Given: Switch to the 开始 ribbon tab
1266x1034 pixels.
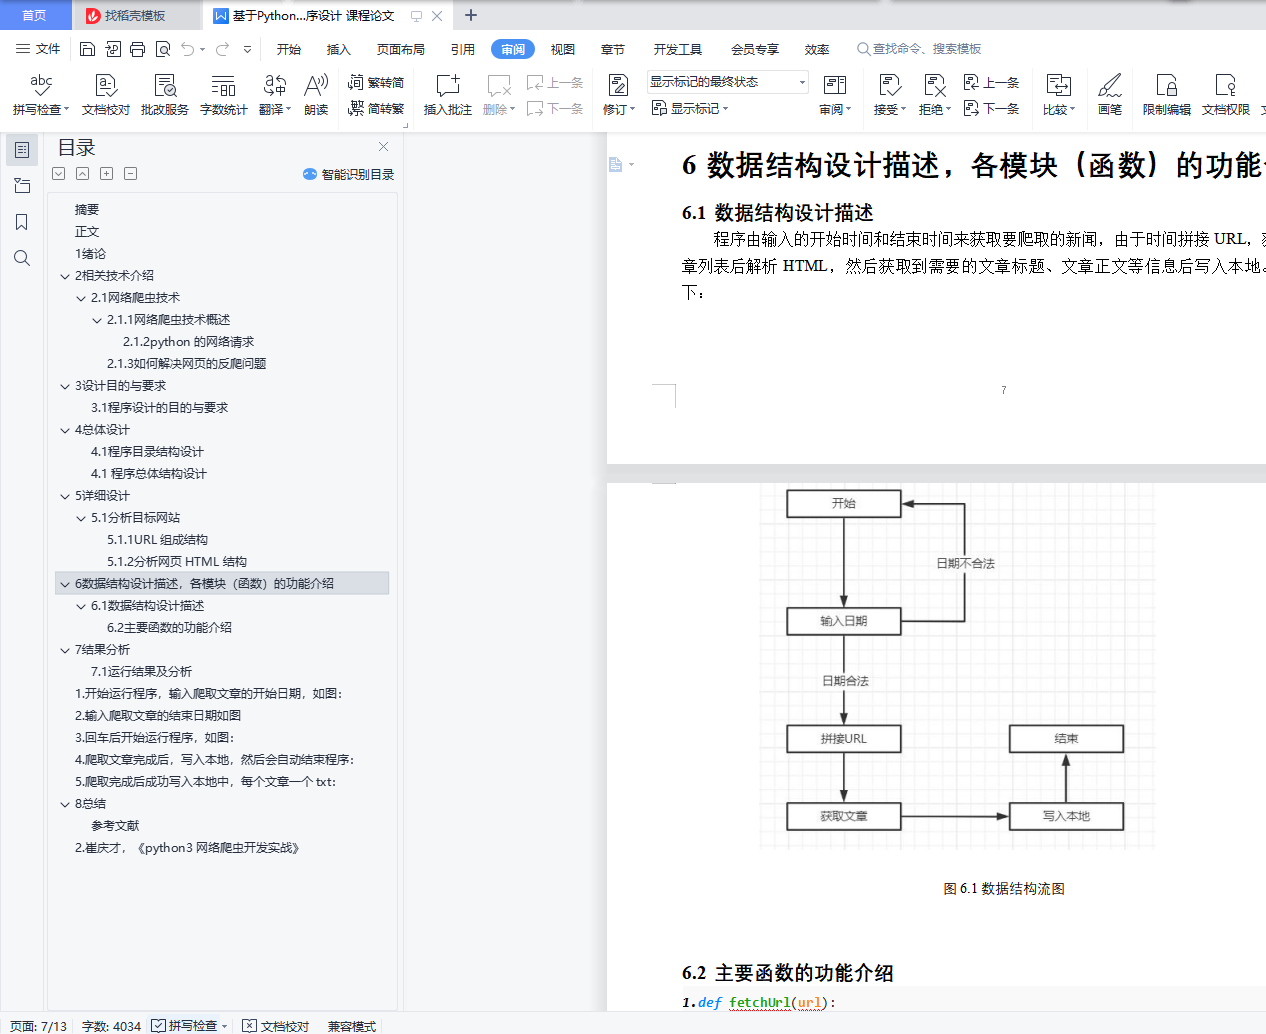Looking at the screenshot, I should tap(289, 49).
